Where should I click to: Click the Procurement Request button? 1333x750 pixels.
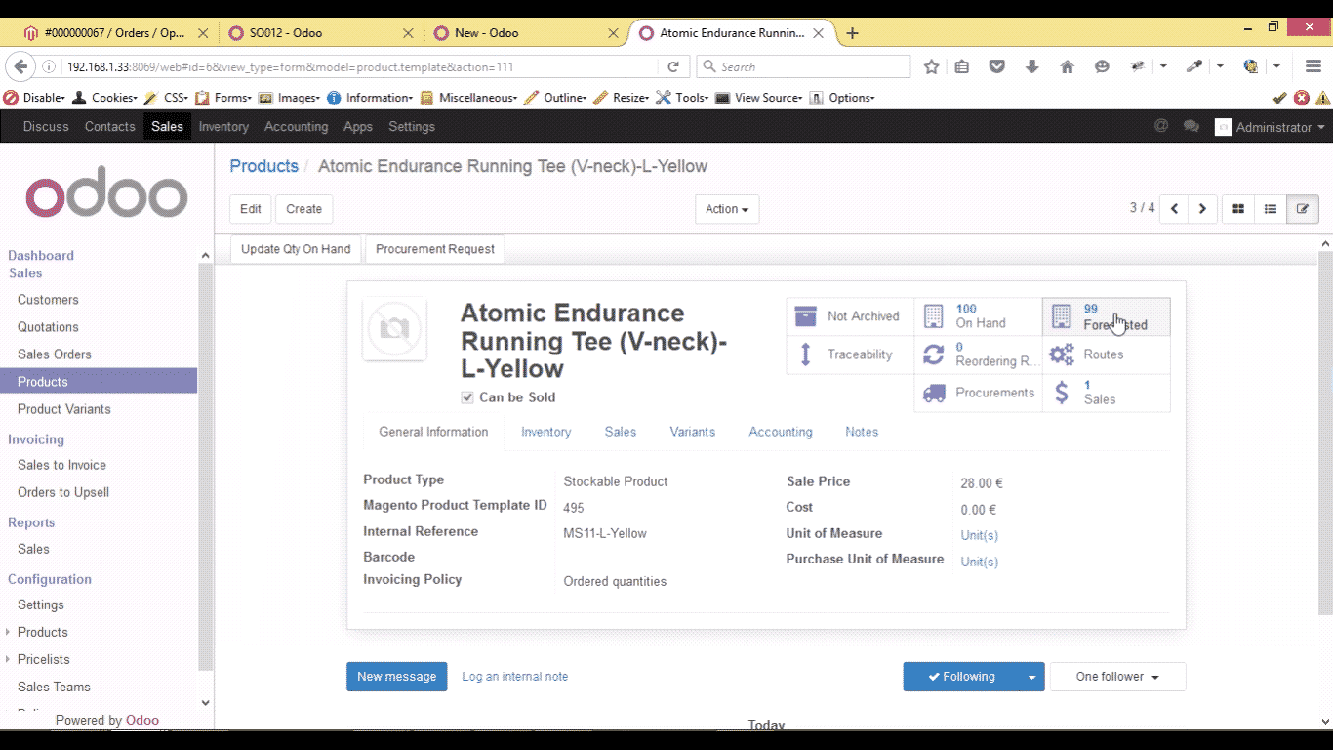435,249
